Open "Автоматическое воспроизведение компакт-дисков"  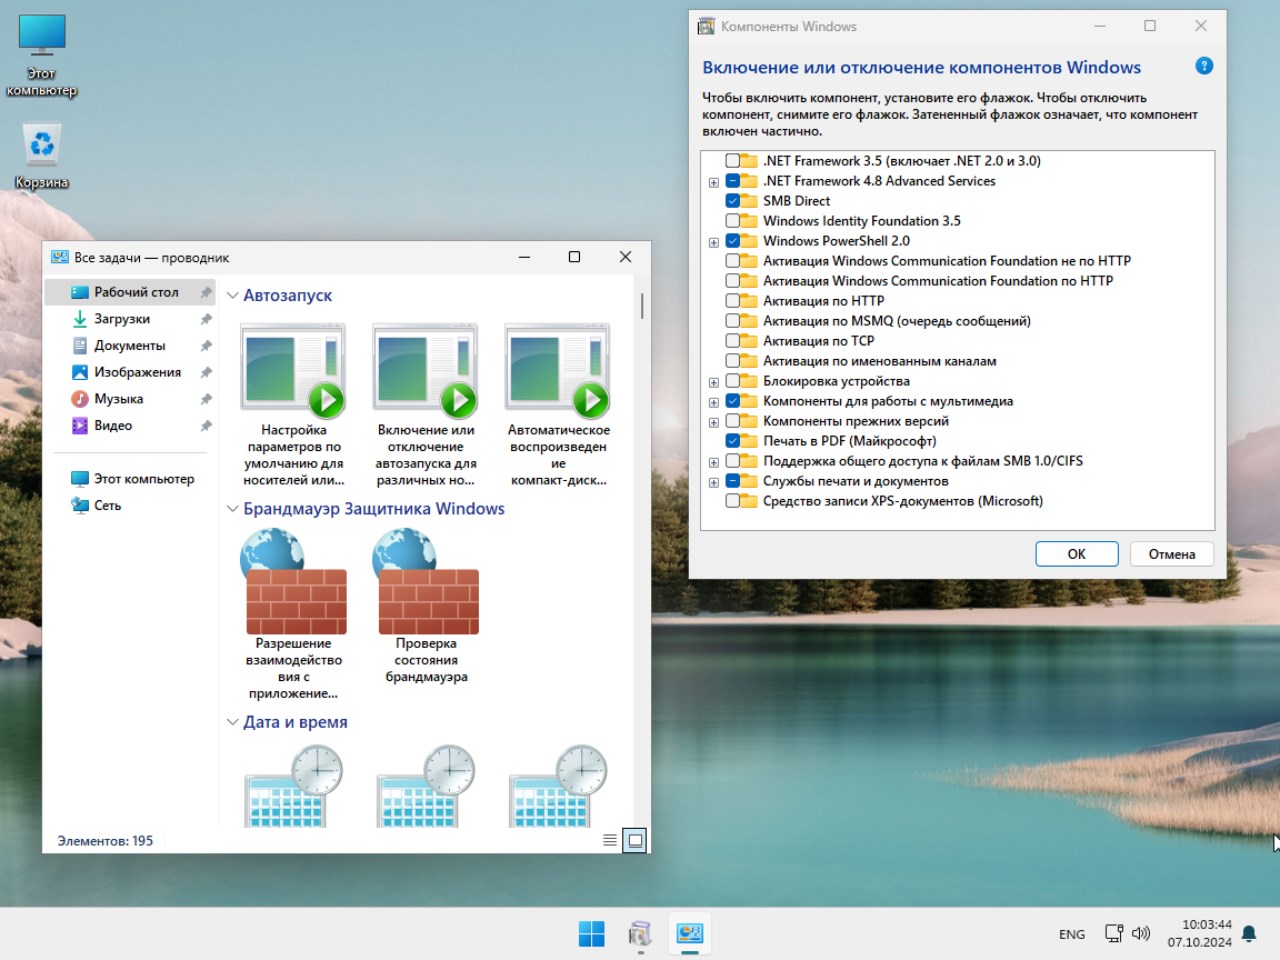point(557,370)
